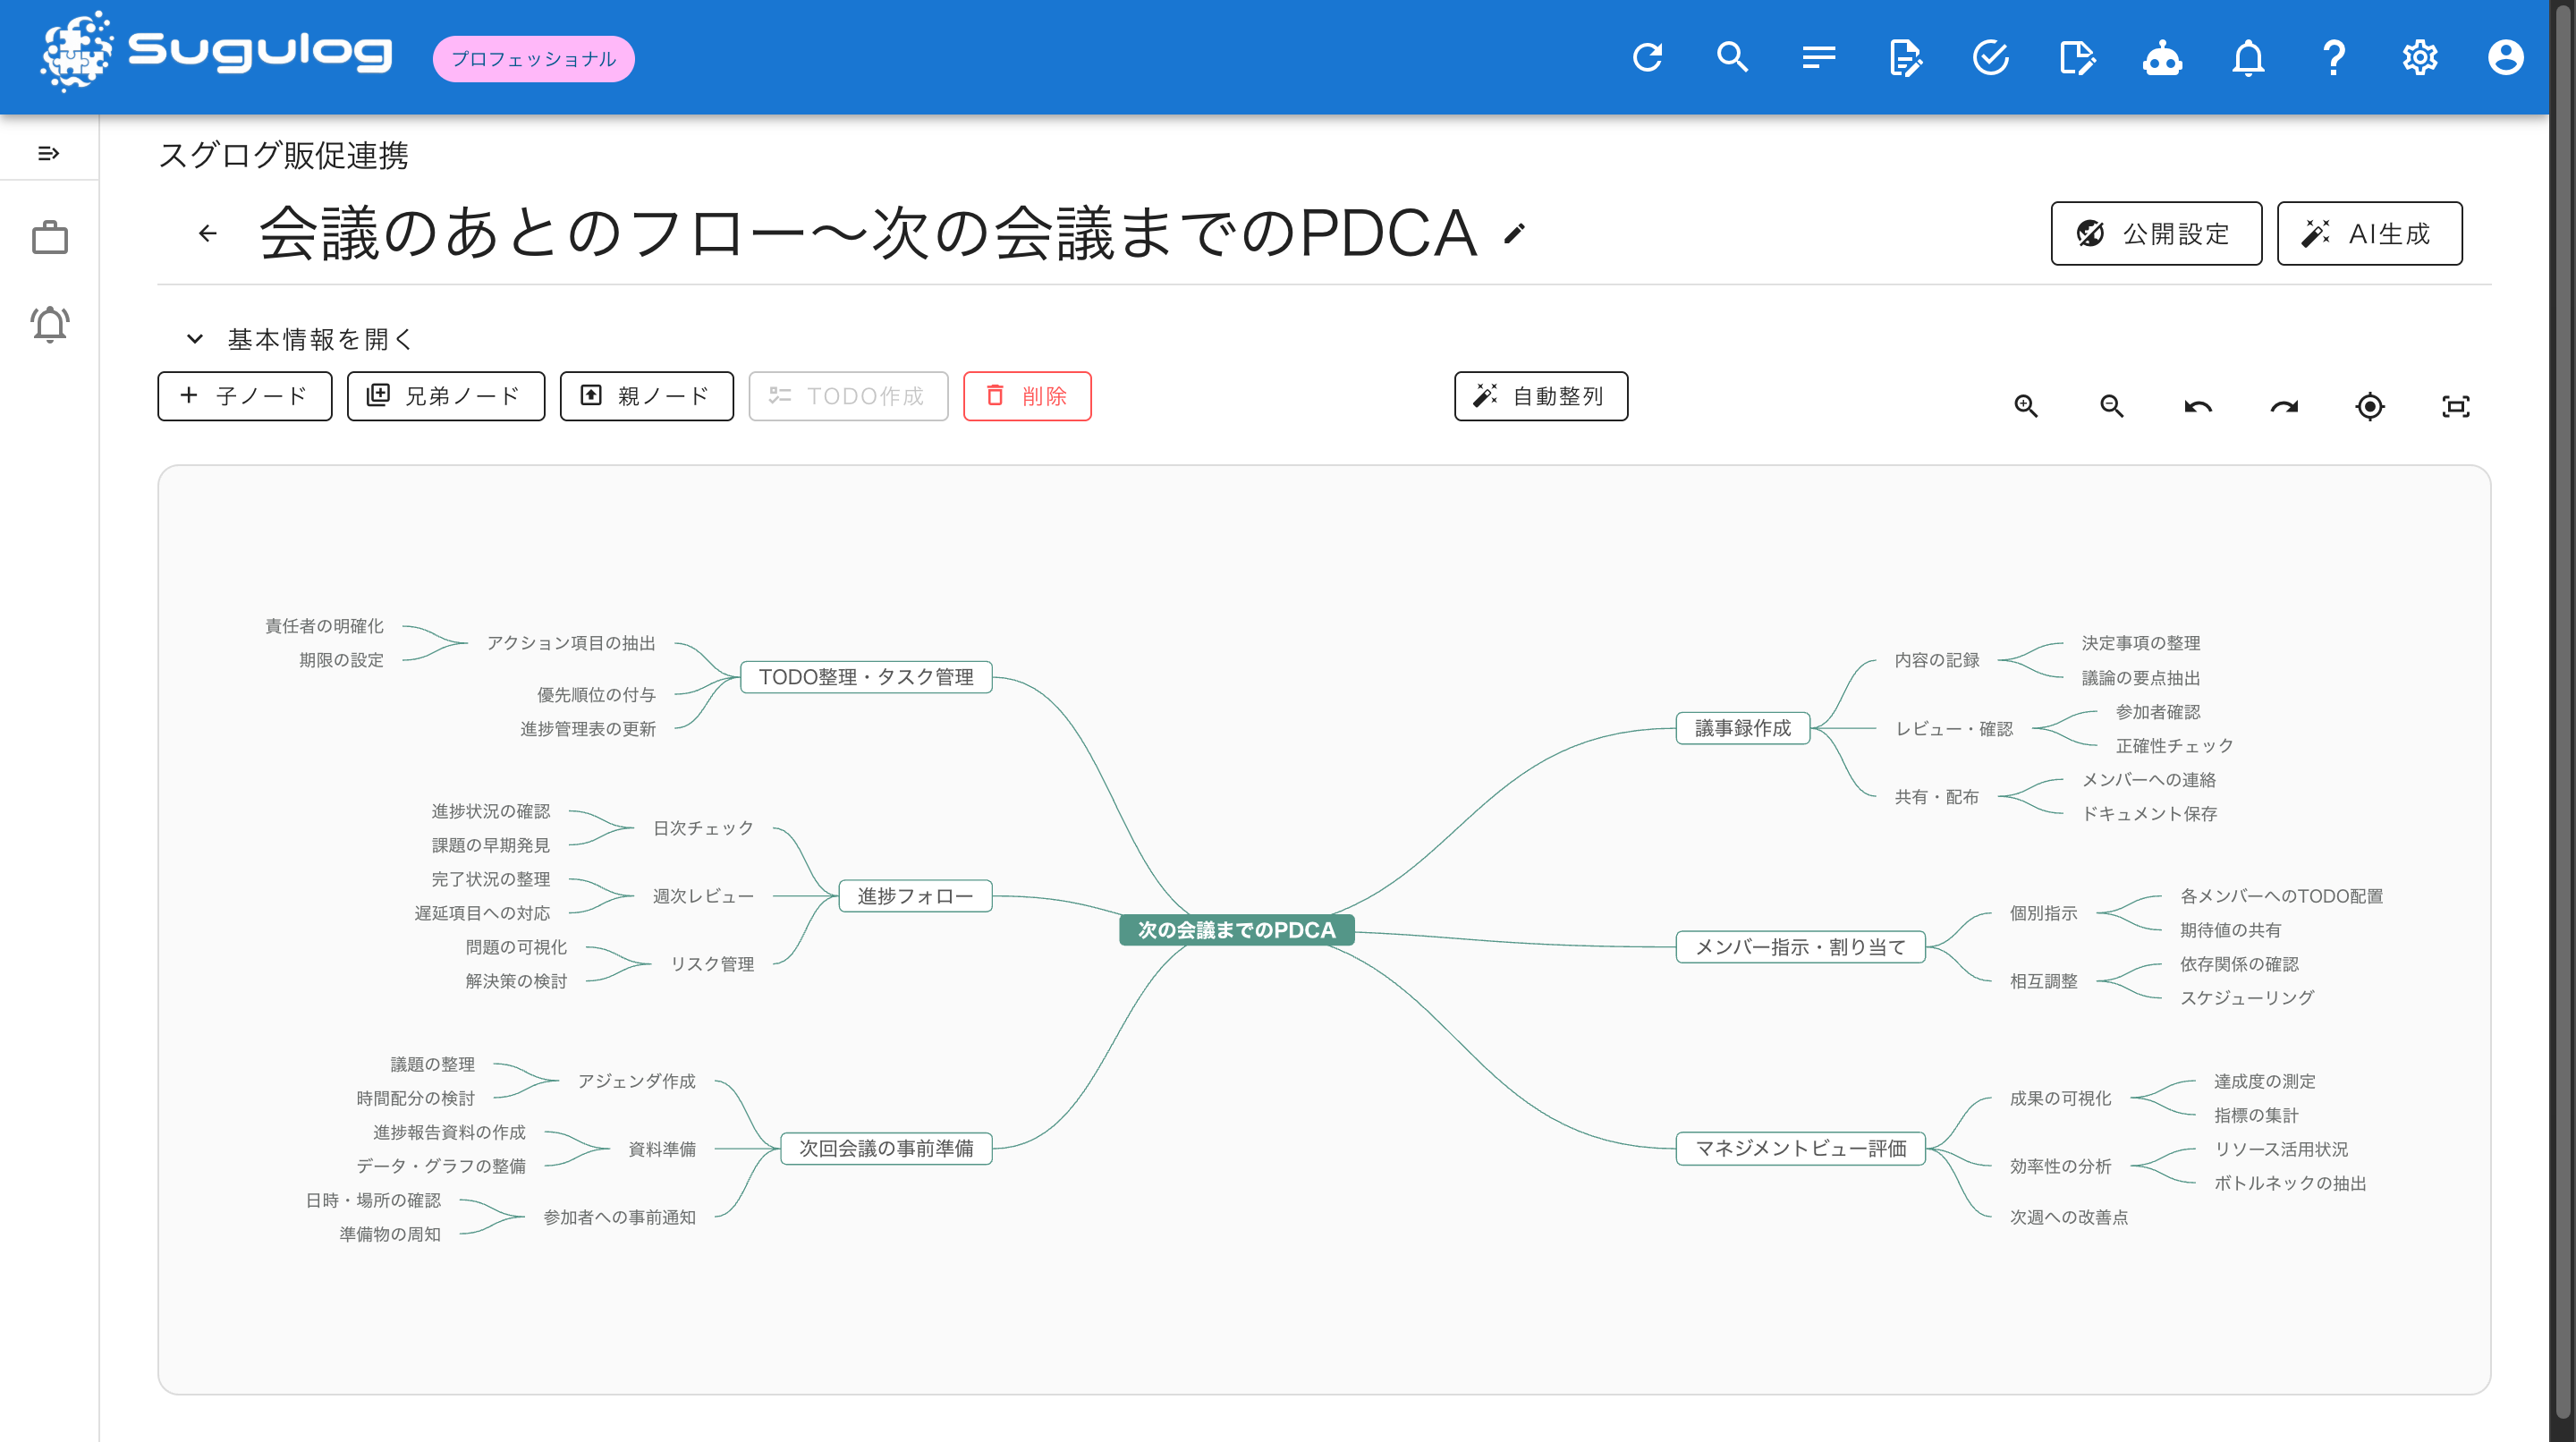Toggle fullscreen view of the map
The height and width of the screenshot is (1442, 2576).
point(2456,406)
